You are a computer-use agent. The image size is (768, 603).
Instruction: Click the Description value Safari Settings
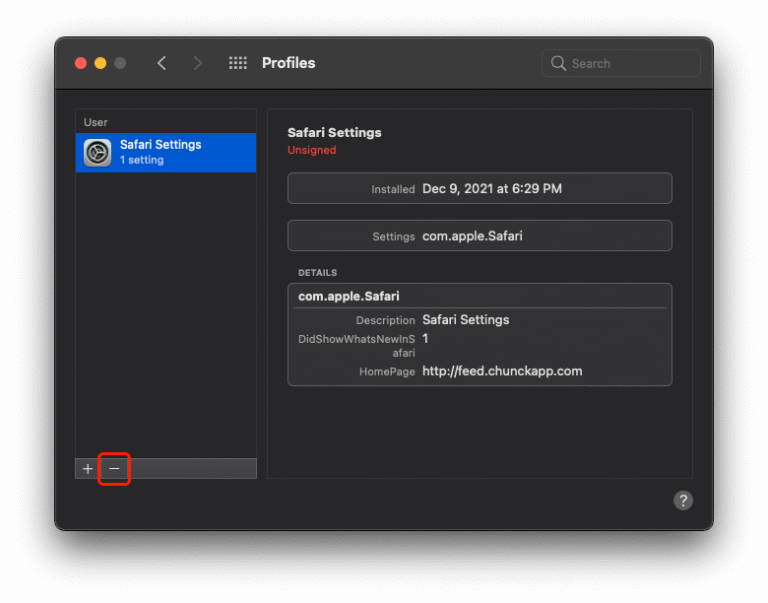click(465, 320)
